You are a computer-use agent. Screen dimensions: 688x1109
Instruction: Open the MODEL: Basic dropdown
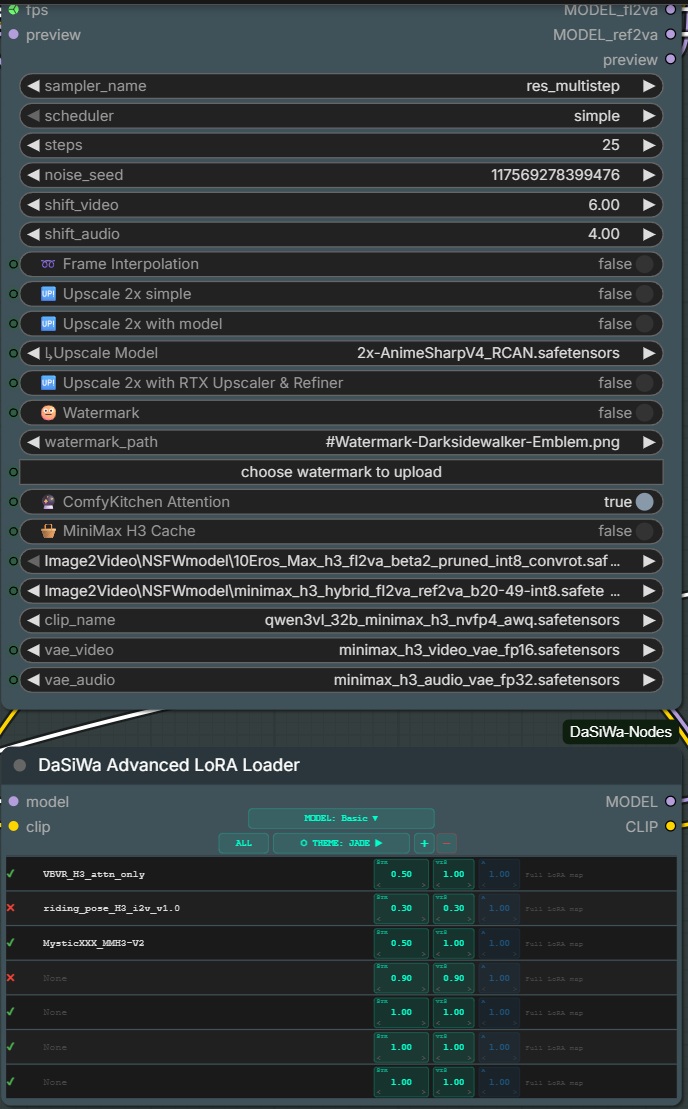pos(341,818)
